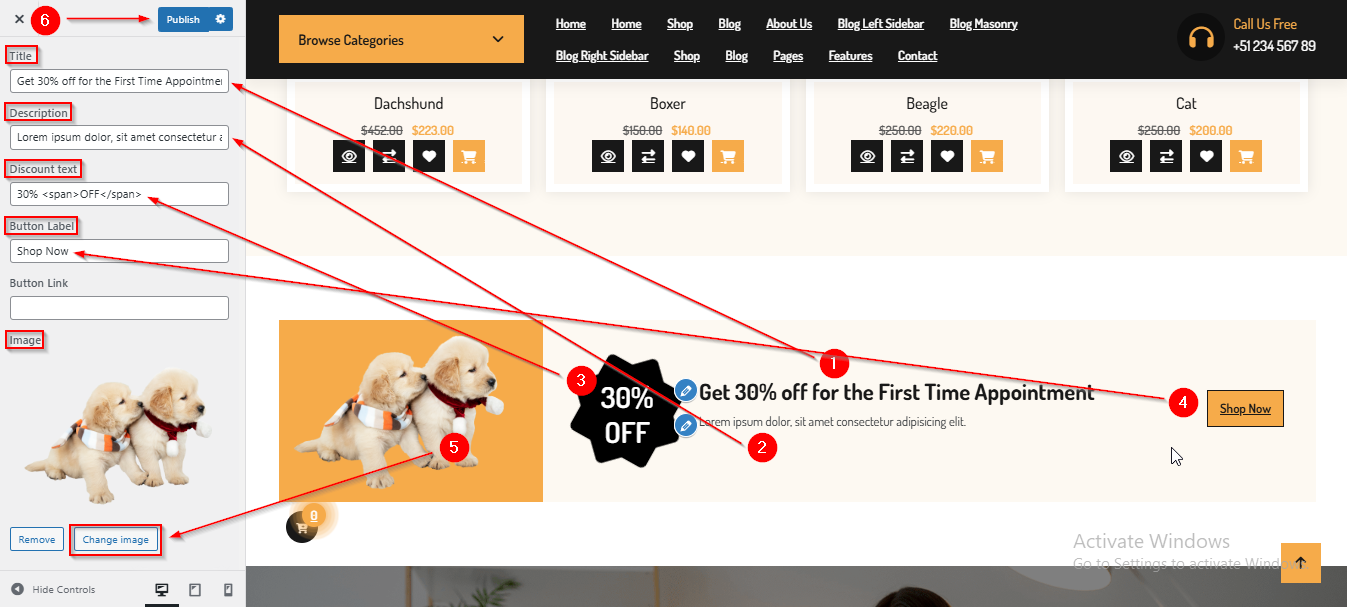
Task: Switch to mobile preview mode
Action: [227, 590]
